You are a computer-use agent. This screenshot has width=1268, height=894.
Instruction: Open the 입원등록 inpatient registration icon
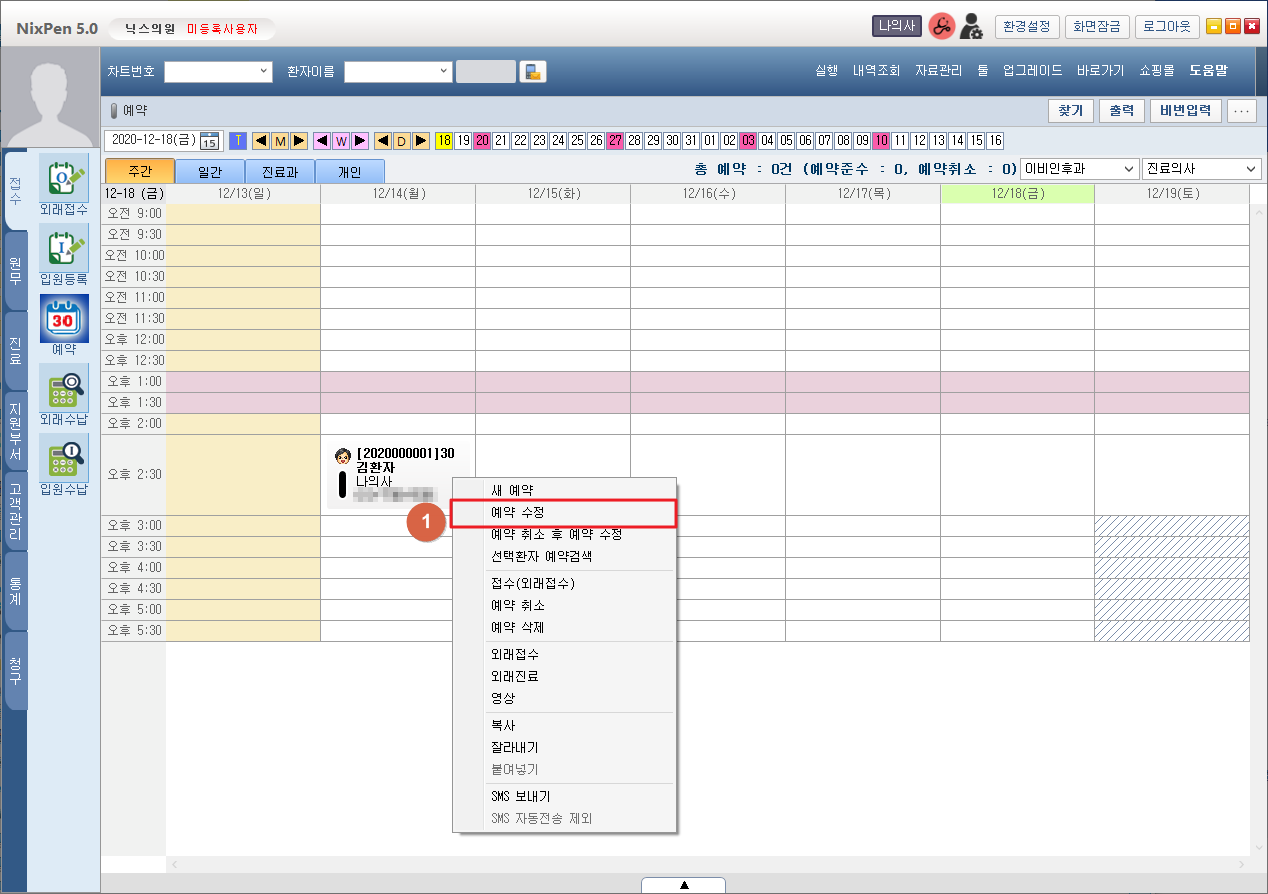coord(64,248)
